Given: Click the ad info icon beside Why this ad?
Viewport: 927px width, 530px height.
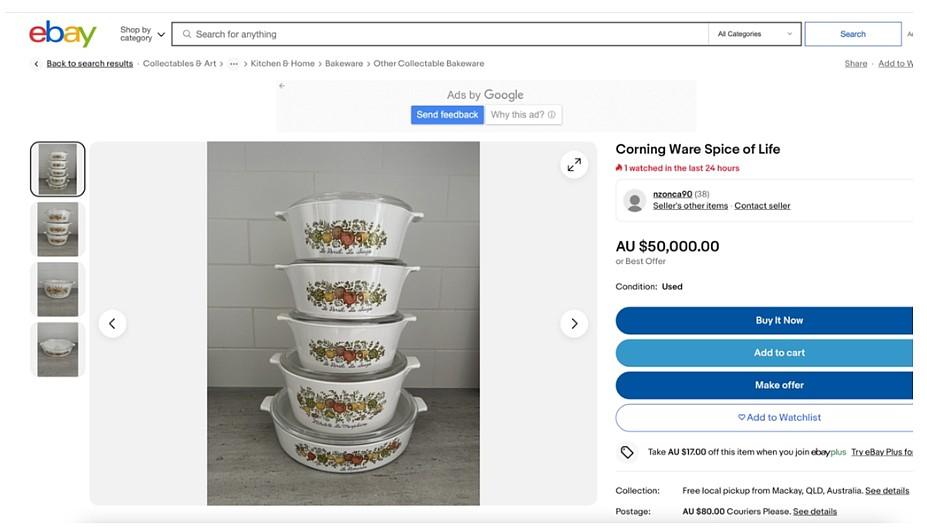Looking at the screenshot, I should (x=552, y=115).
